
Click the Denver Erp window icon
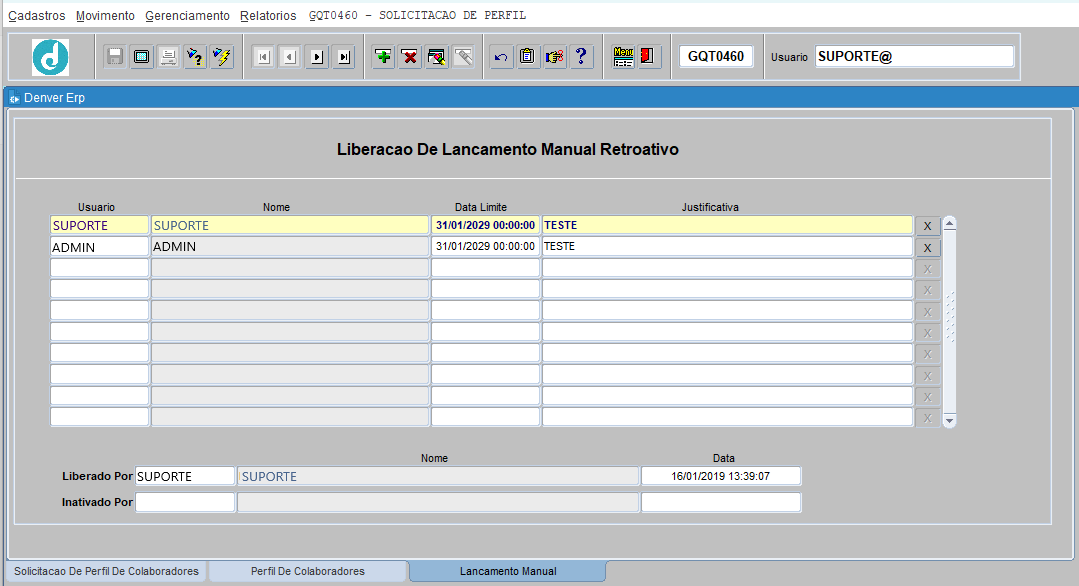(x=14, y=98)
